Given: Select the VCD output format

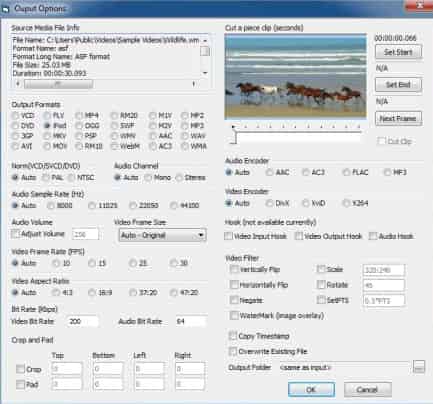Looking at the screenshot, I should click(15, 116).
